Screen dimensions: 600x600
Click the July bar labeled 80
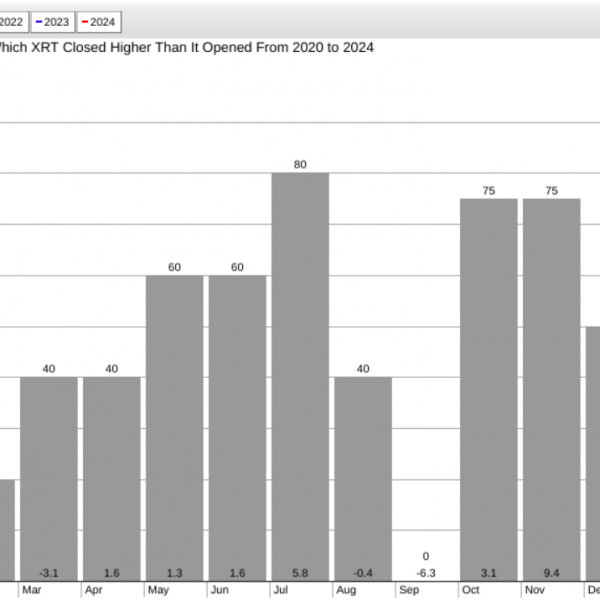point(300,377)
